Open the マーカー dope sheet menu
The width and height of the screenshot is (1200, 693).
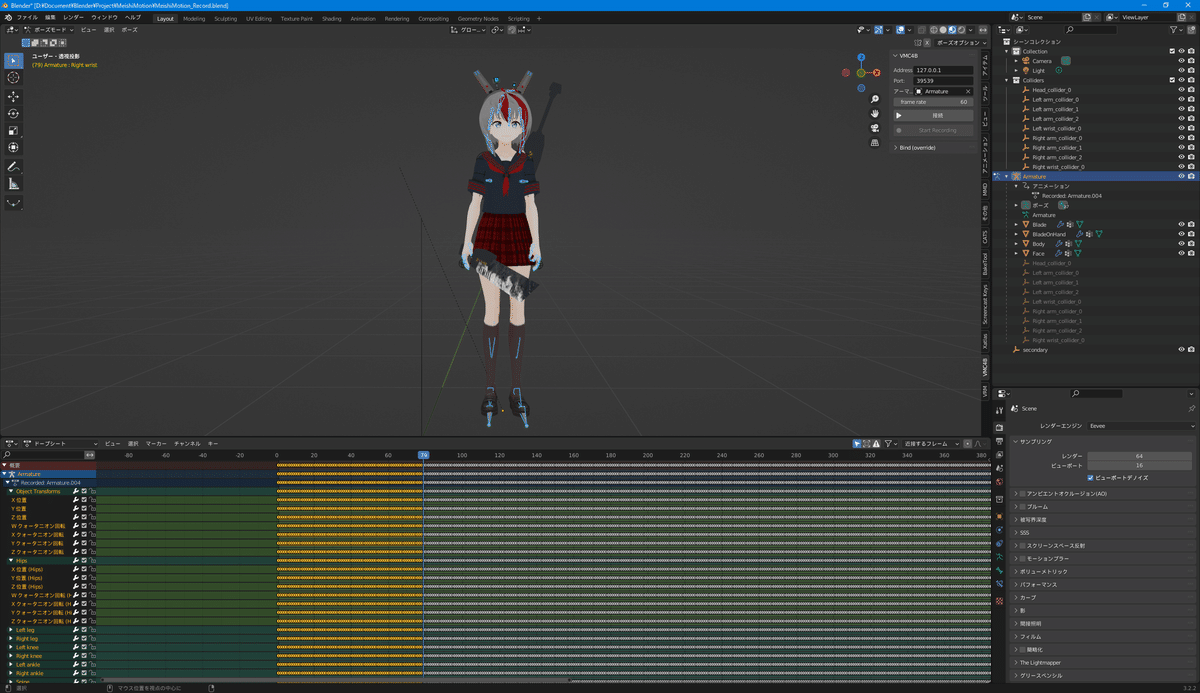(156, 443)
